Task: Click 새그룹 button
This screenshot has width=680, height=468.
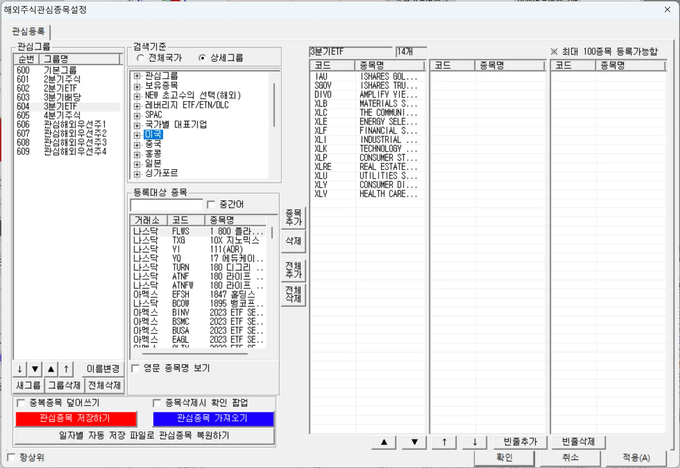Action: tap(29, 386)
